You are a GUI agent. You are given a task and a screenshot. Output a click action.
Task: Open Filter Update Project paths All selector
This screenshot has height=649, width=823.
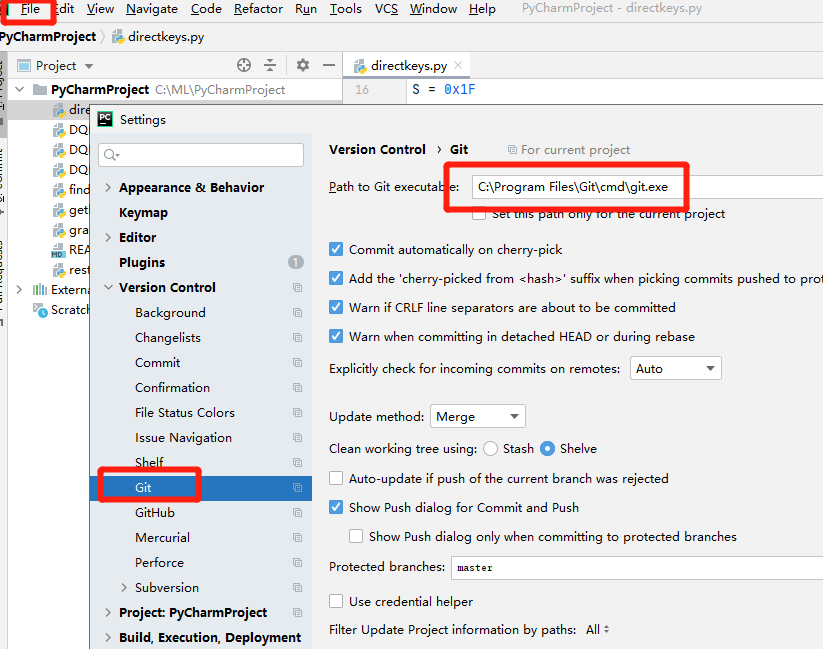[597, 629]
